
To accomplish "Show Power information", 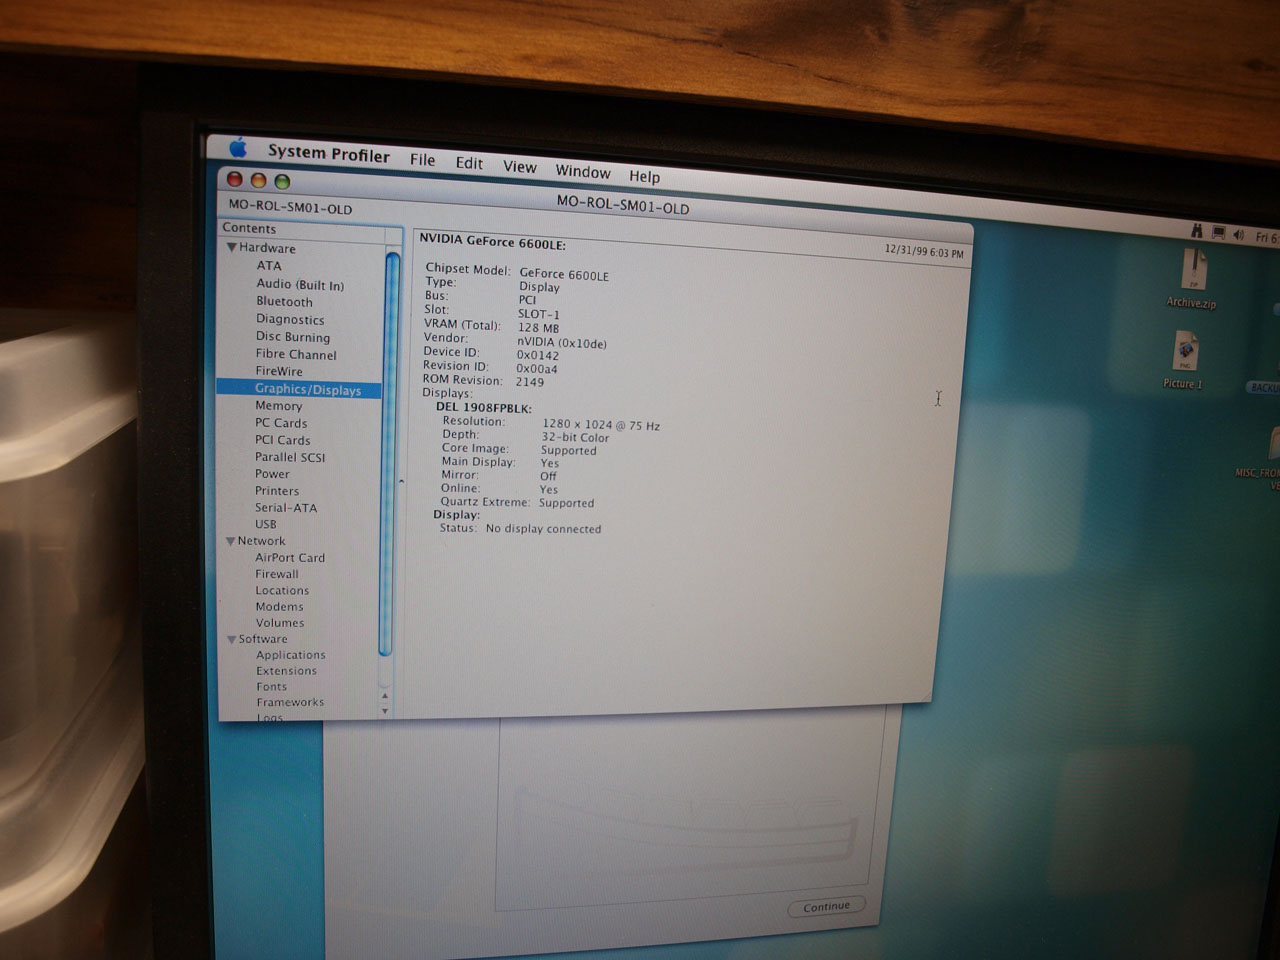I will click(272, 474).
